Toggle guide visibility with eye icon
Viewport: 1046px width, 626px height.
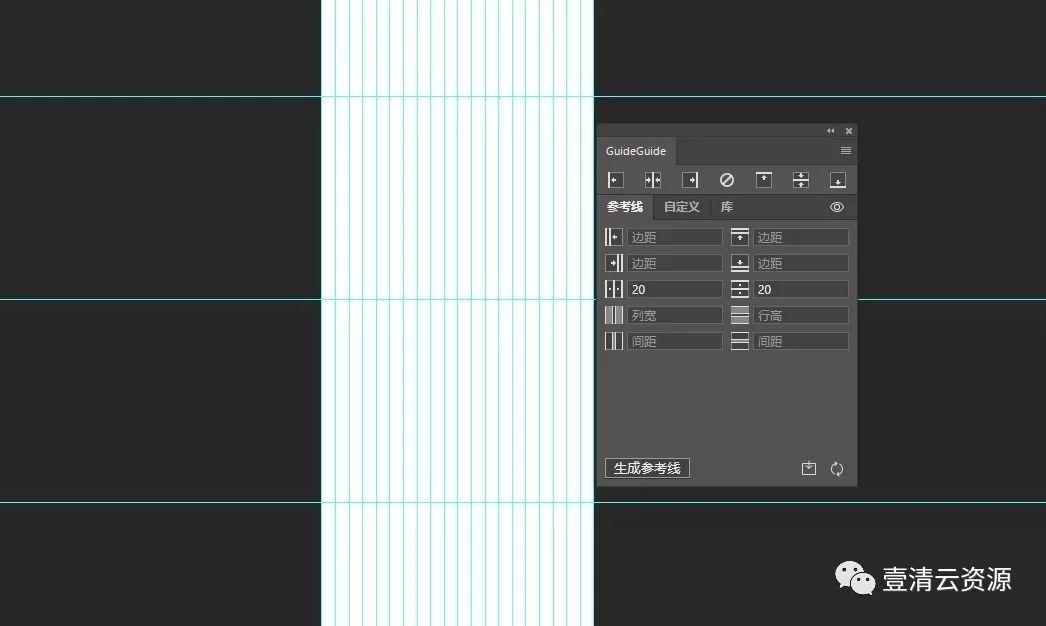(x=837, y=207)
